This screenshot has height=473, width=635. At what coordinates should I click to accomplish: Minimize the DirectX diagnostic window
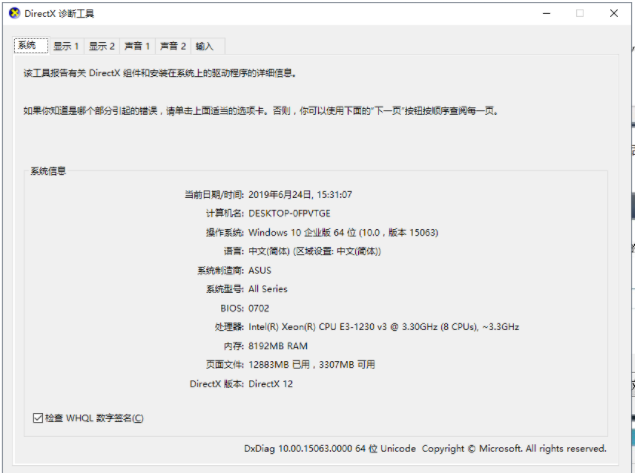pyautogui.click(x=546, y=13)
